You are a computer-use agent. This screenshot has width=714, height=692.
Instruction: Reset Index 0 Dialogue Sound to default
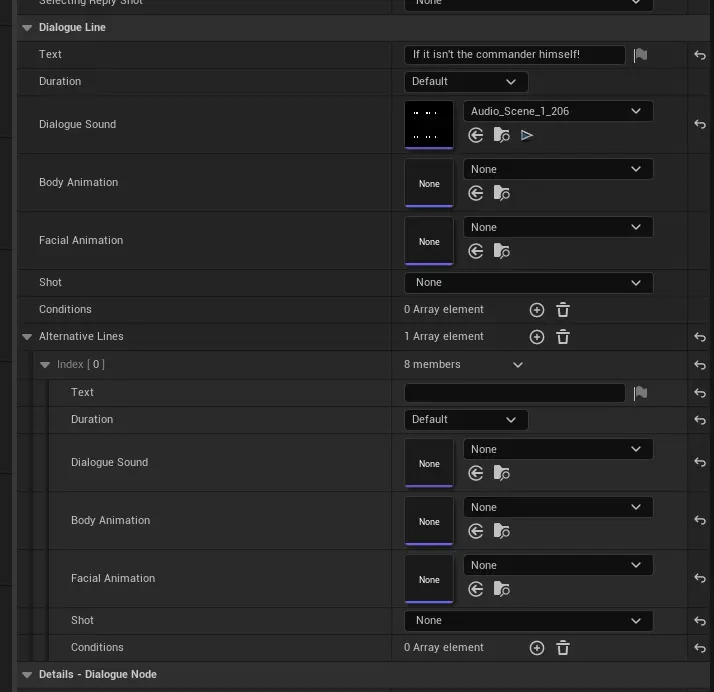click(700, 462)
